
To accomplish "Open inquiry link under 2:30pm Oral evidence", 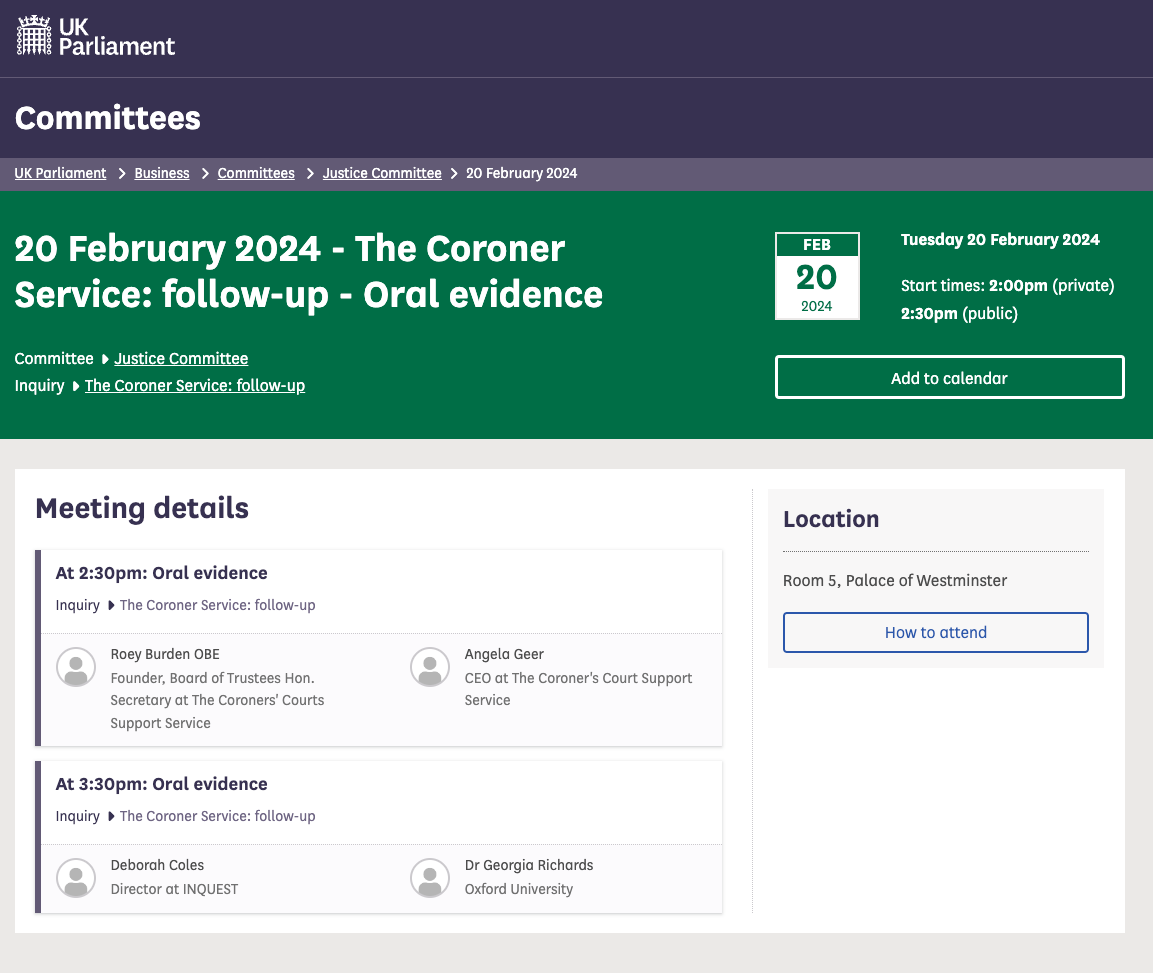I will point(218,605).
